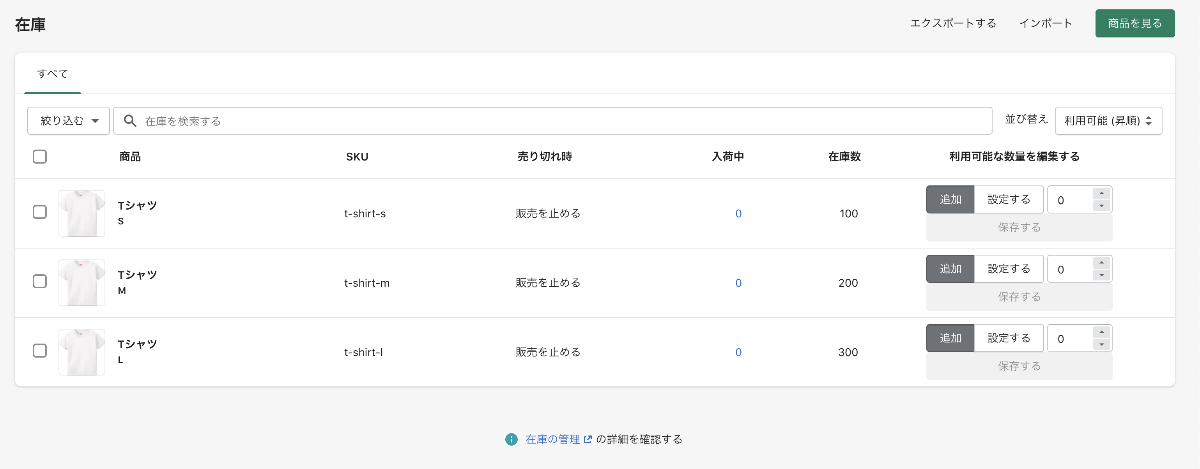The image size is (1200, 469).
Task: Click the info icon beside 在庫の管理
Action: [x=511, y=439]
